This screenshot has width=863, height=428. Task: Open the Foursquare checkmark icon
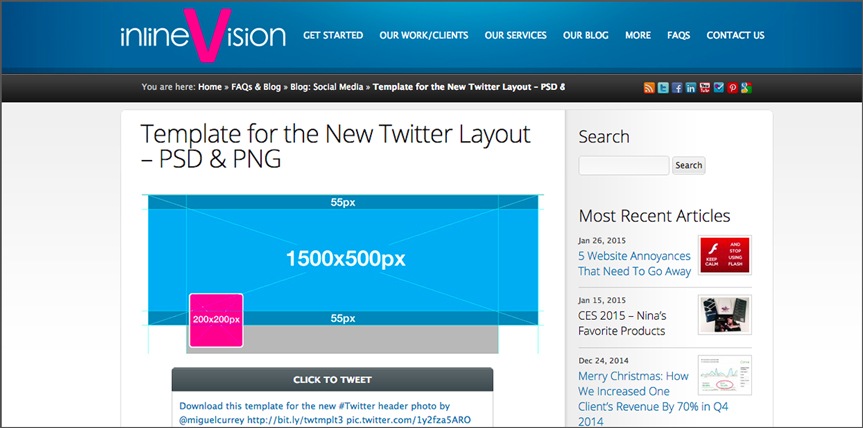[x=719, y=87]
